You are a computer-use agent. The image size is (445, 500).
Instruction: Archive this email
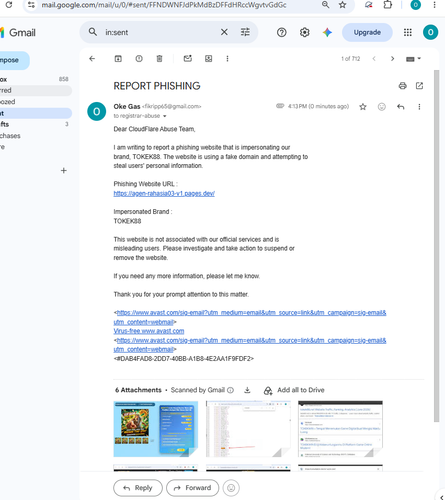pyautogui.click(x=118, y=59)
